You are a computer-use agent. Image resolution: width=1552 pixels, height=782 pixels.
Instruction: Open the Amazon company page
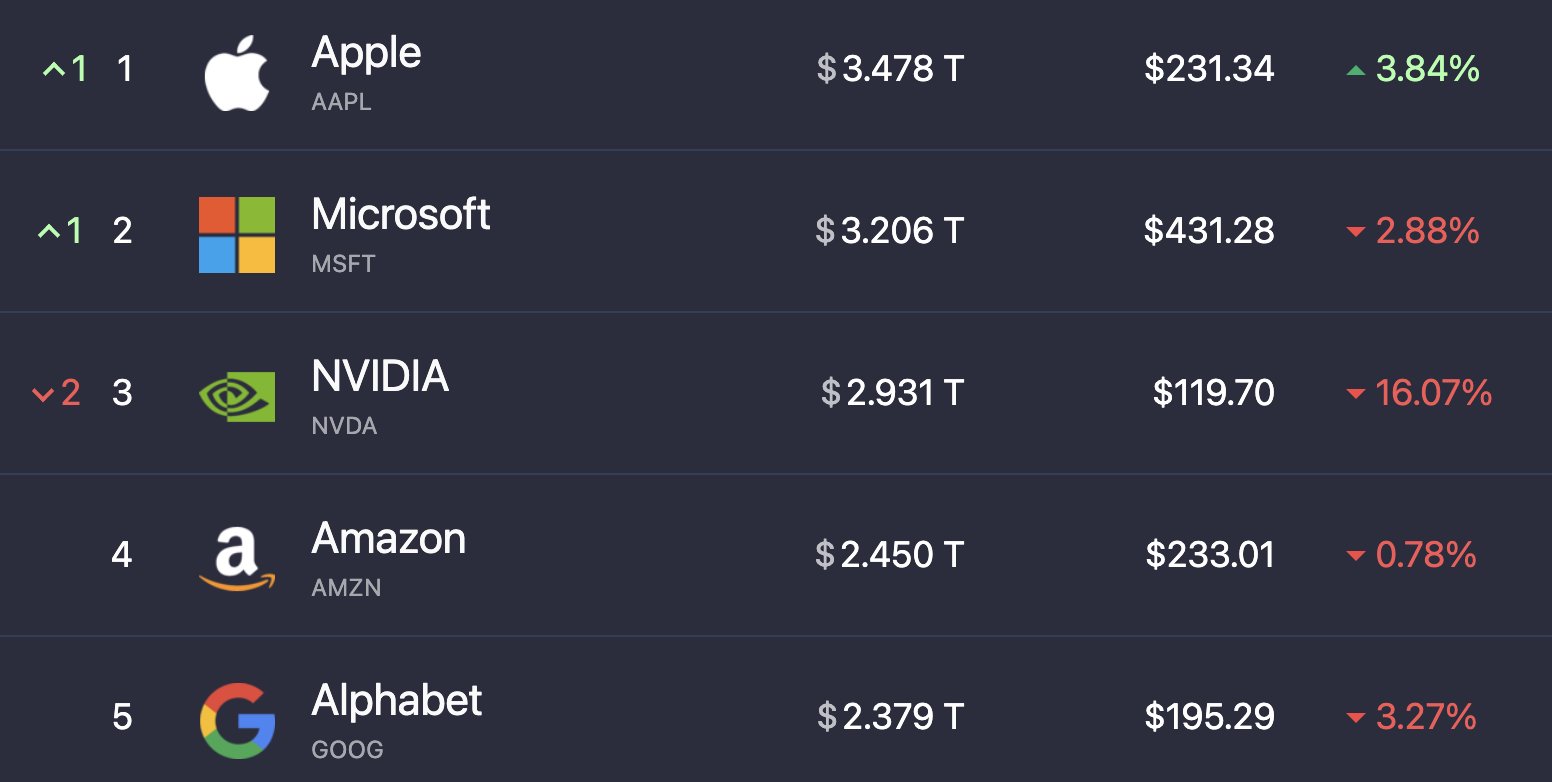[x=389, y=538]
